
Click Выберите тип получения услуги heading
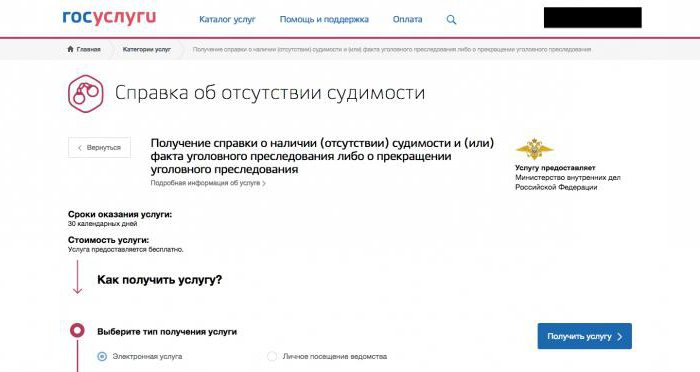tap(167, 332)
